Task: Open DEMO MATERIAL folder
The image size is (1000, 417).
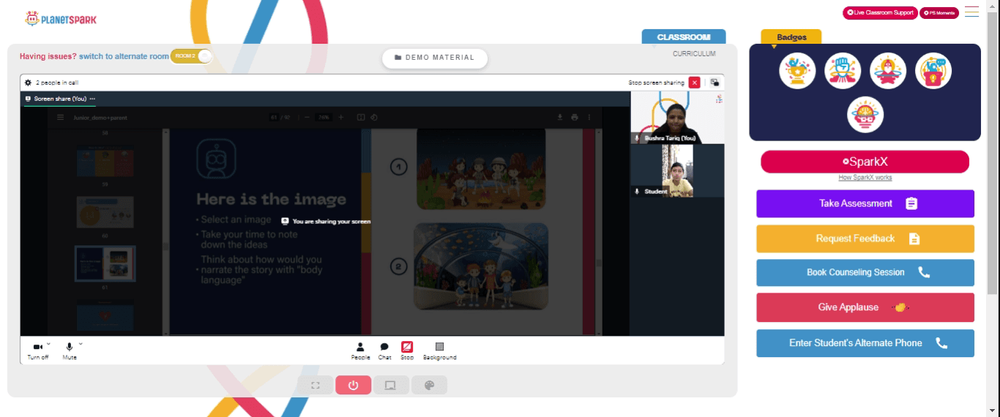Action: 434,58
